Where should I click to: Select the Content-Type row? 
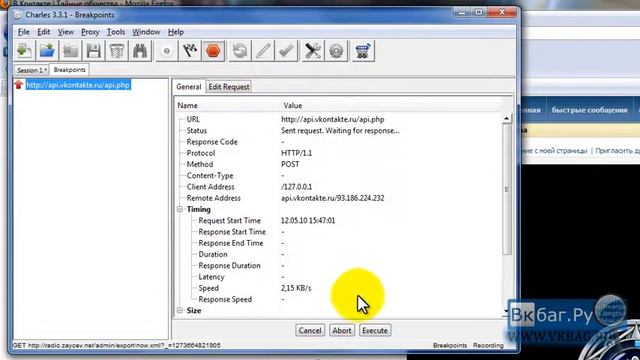pyautogui.click(x=339, y=176)
